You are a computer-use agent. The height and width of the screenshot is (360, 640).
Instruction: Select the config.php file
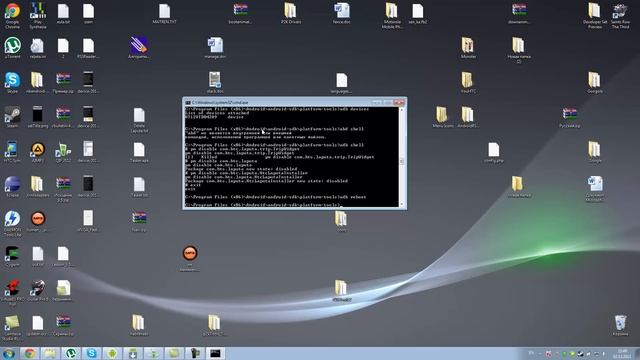493,152
